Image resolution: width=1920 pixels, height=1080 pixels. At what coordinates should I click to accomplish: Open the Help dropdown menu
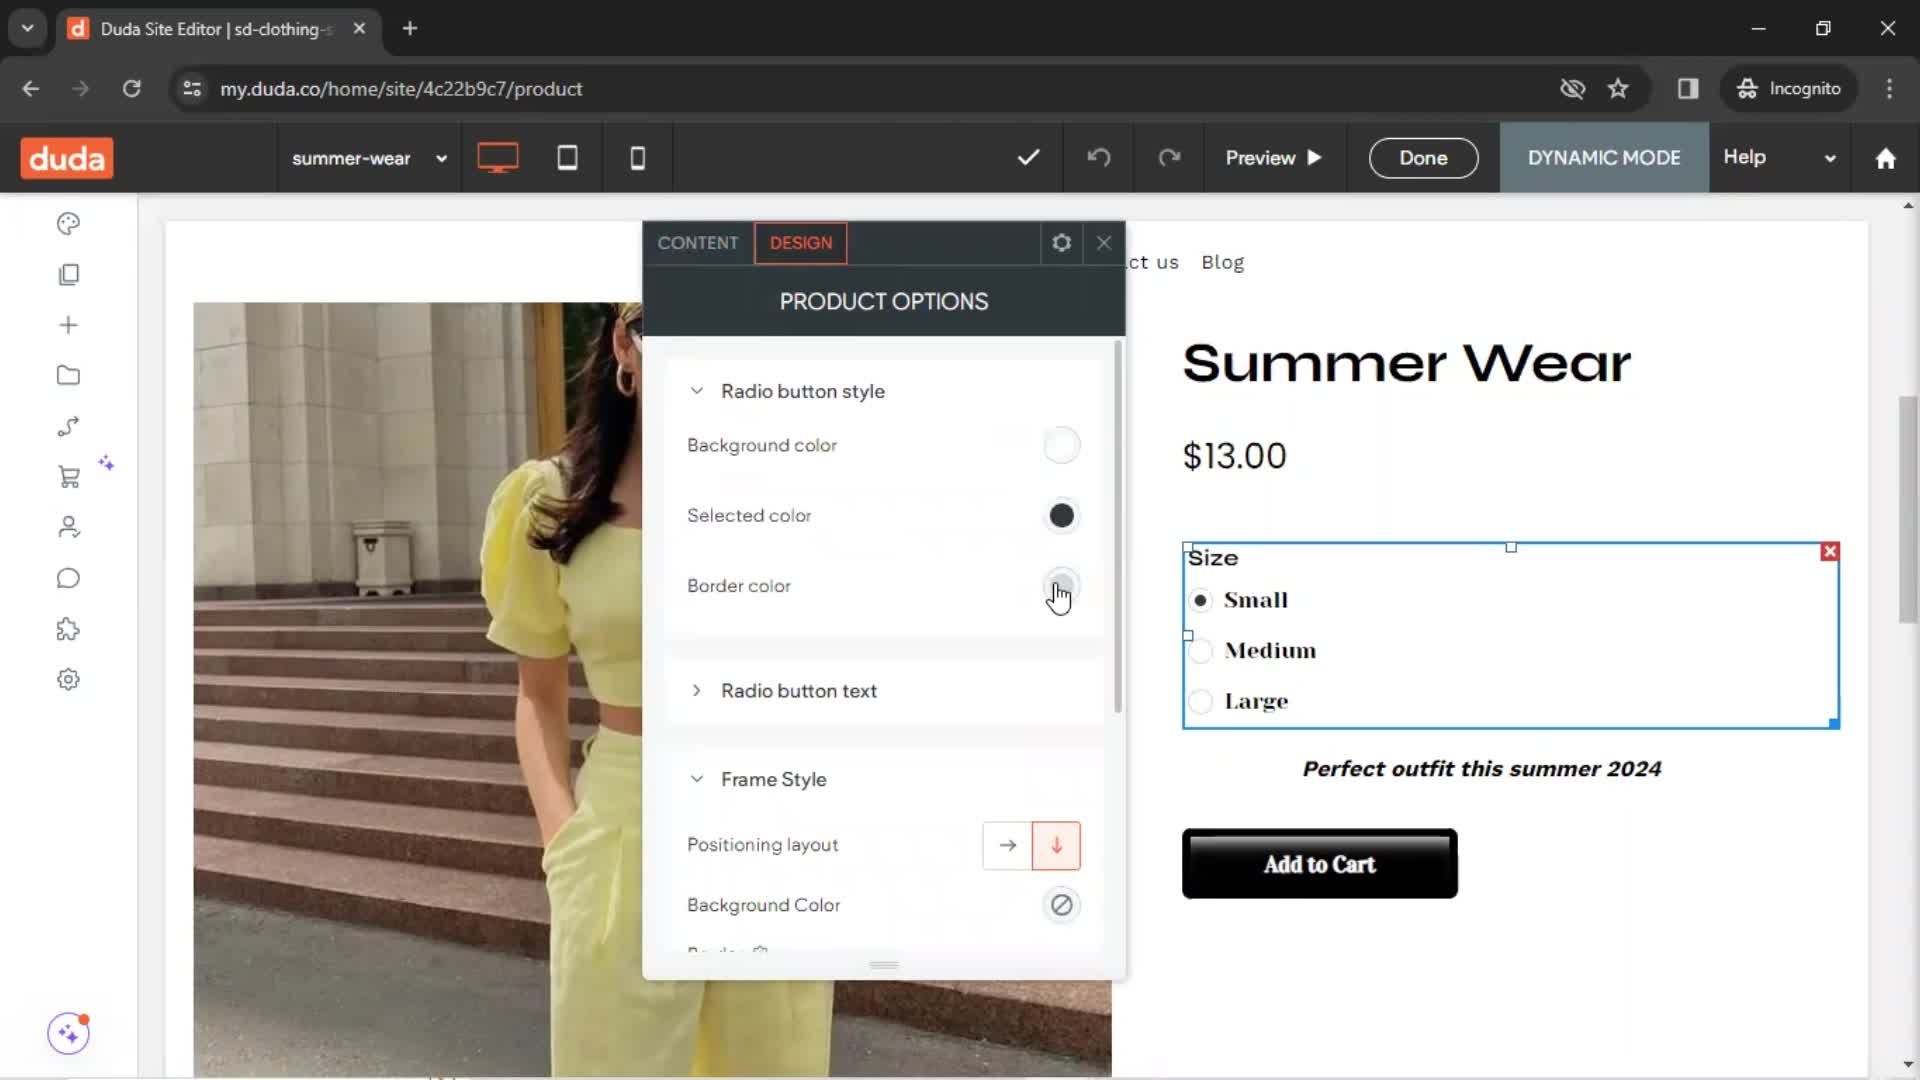[x=1779, y=158]
